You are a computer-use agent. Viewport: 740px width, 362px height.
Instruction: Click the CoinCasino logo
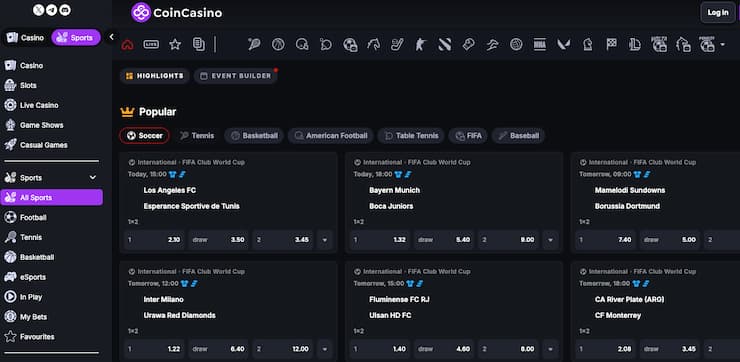pos(177,13)
